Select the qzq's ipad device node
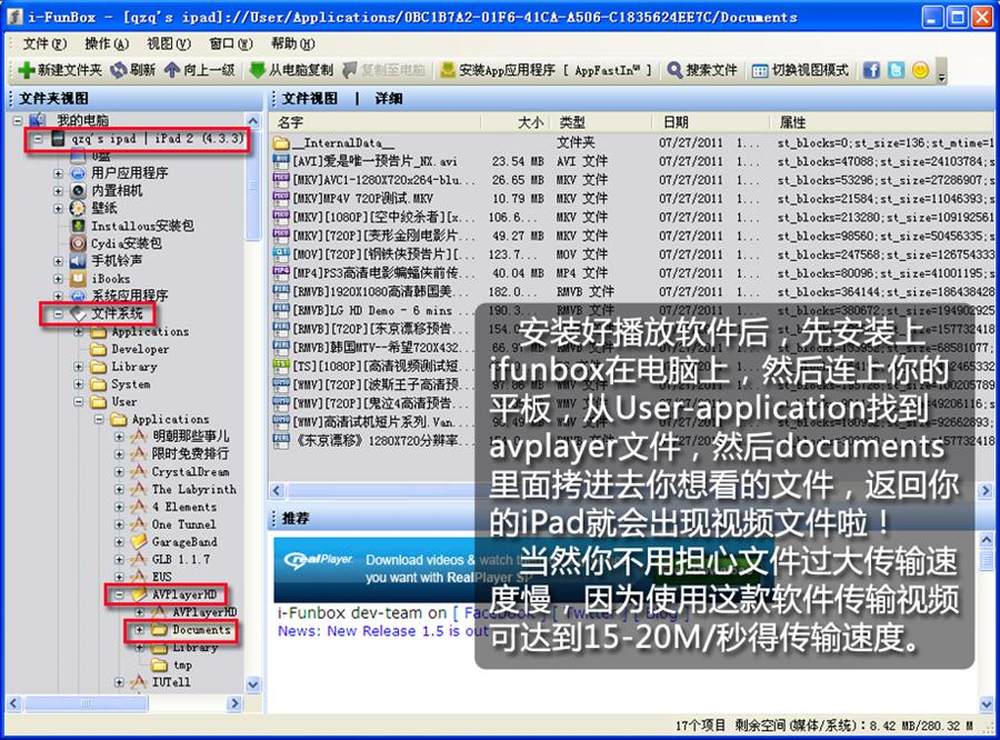1000x740 pixels. [x=157, y=138]
